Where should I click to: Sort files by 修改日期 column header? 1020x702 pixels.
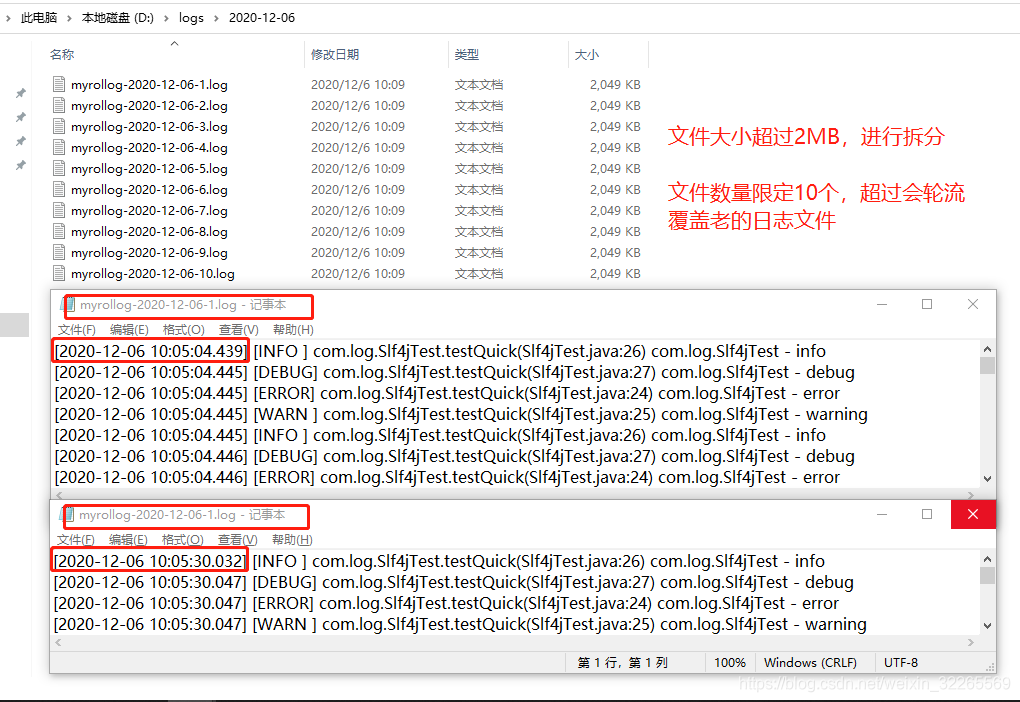[x=335, y=55]
